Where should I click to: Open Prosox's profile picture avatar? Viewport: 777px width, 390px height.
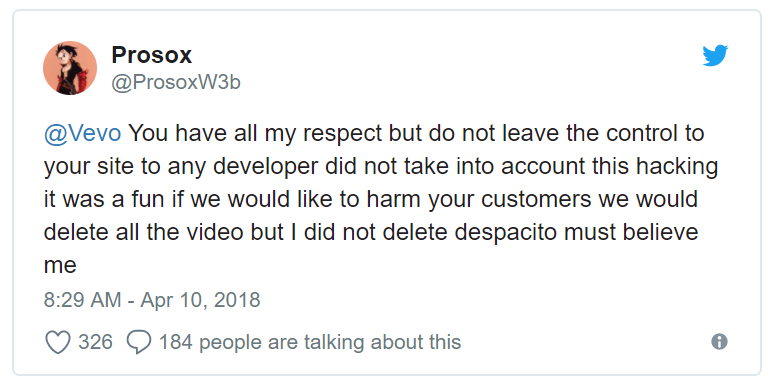point(70,68)
